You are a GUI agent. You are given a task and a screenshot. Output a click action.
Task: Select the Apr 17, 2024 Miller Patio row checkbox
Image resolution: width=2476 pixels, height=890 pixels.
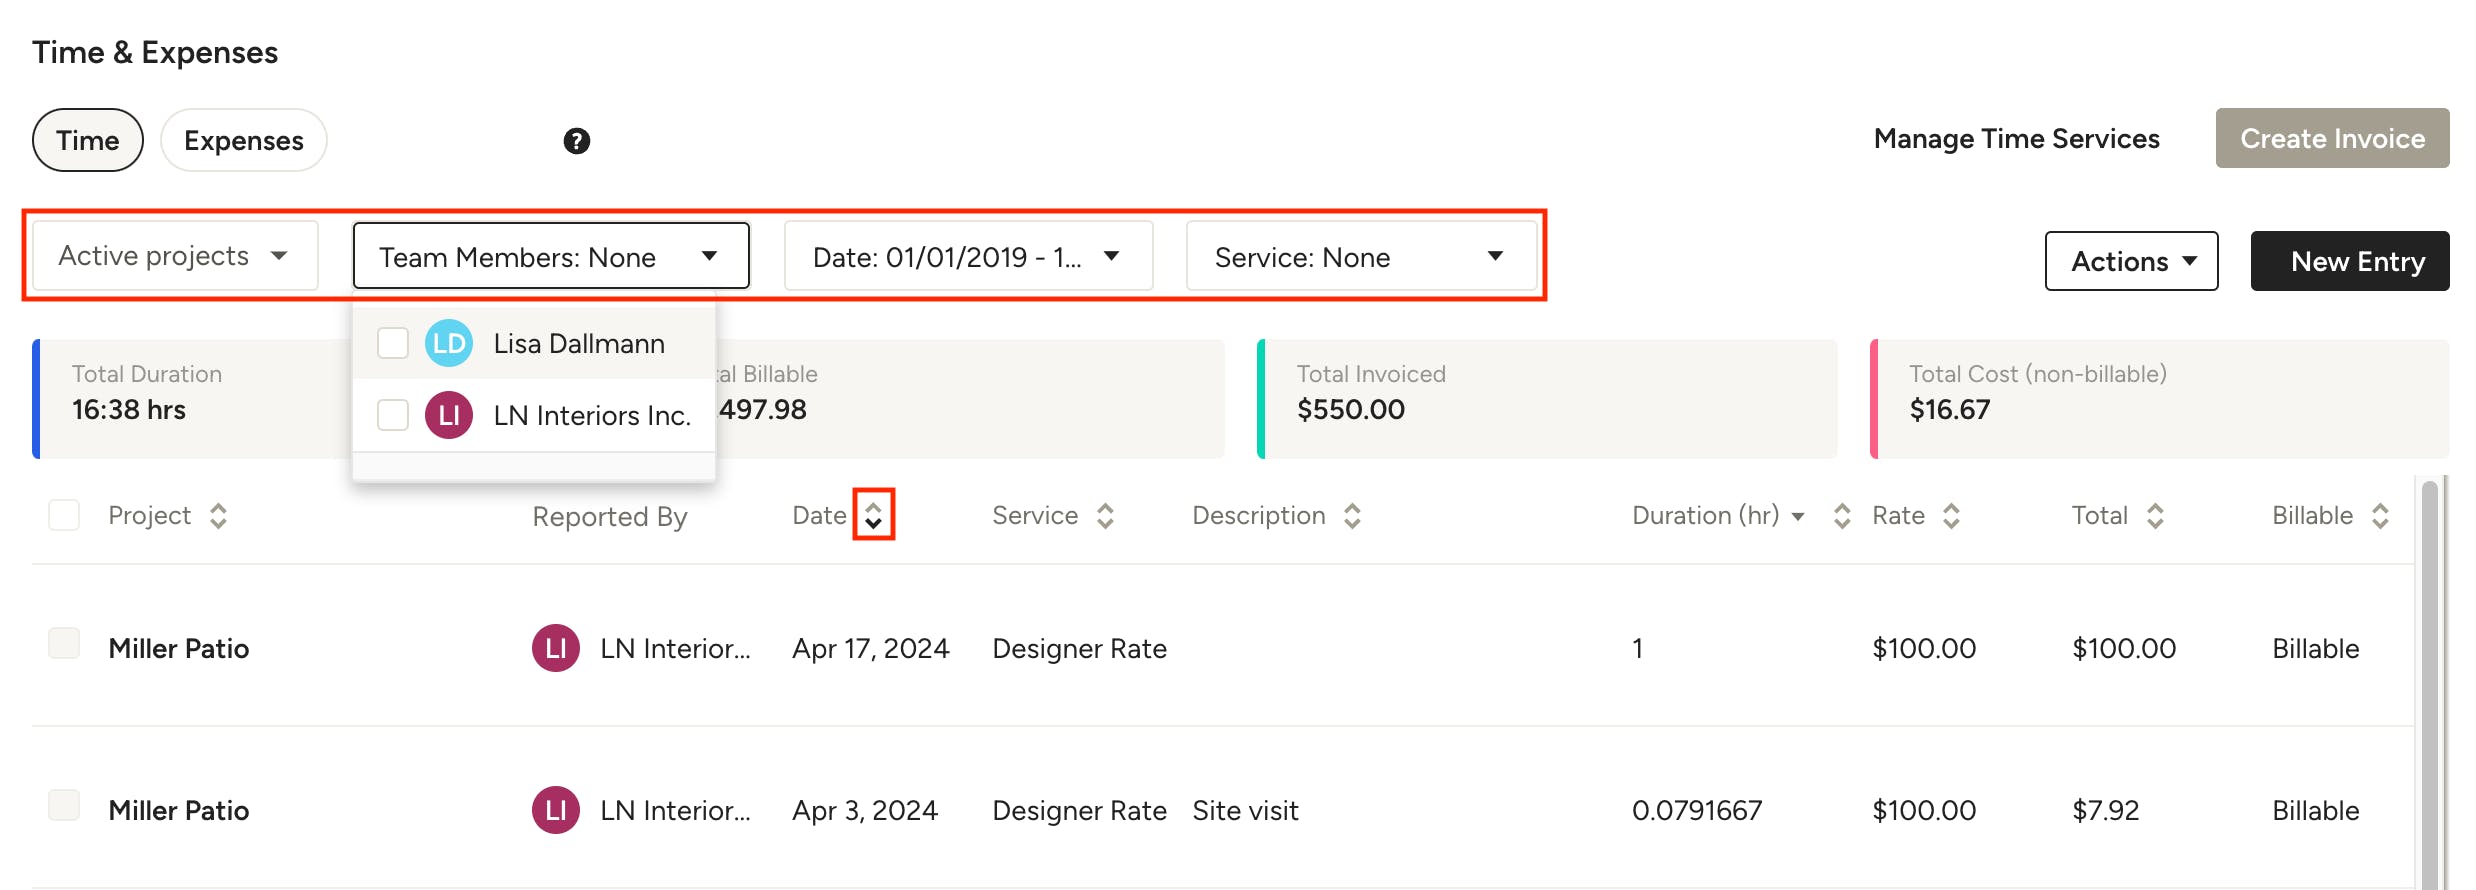(64, 643)
